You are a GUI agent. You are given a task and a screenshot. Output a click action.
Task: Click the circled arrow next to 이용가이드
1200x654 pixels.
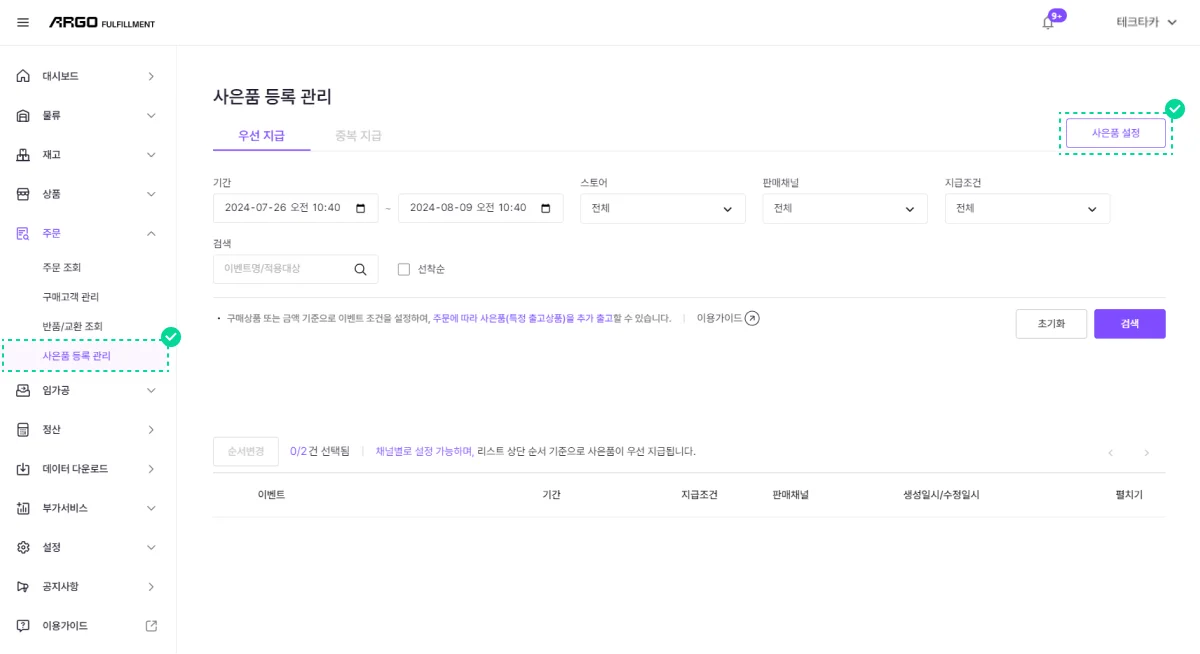click(751, 317)
